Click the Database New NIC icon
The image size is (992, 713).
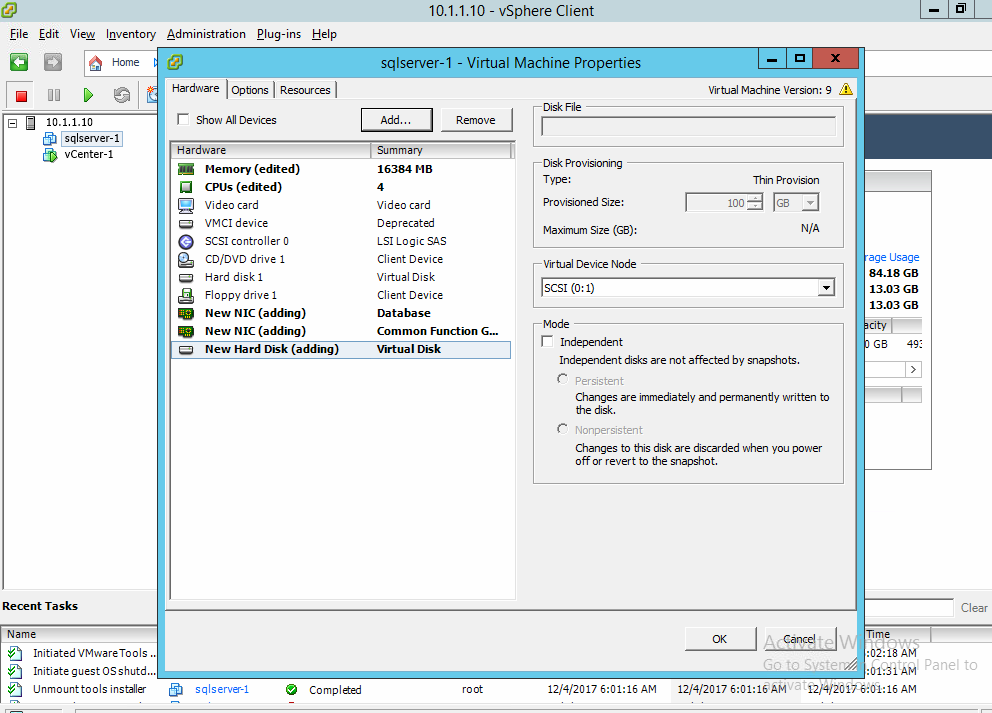tap(186, 313)
